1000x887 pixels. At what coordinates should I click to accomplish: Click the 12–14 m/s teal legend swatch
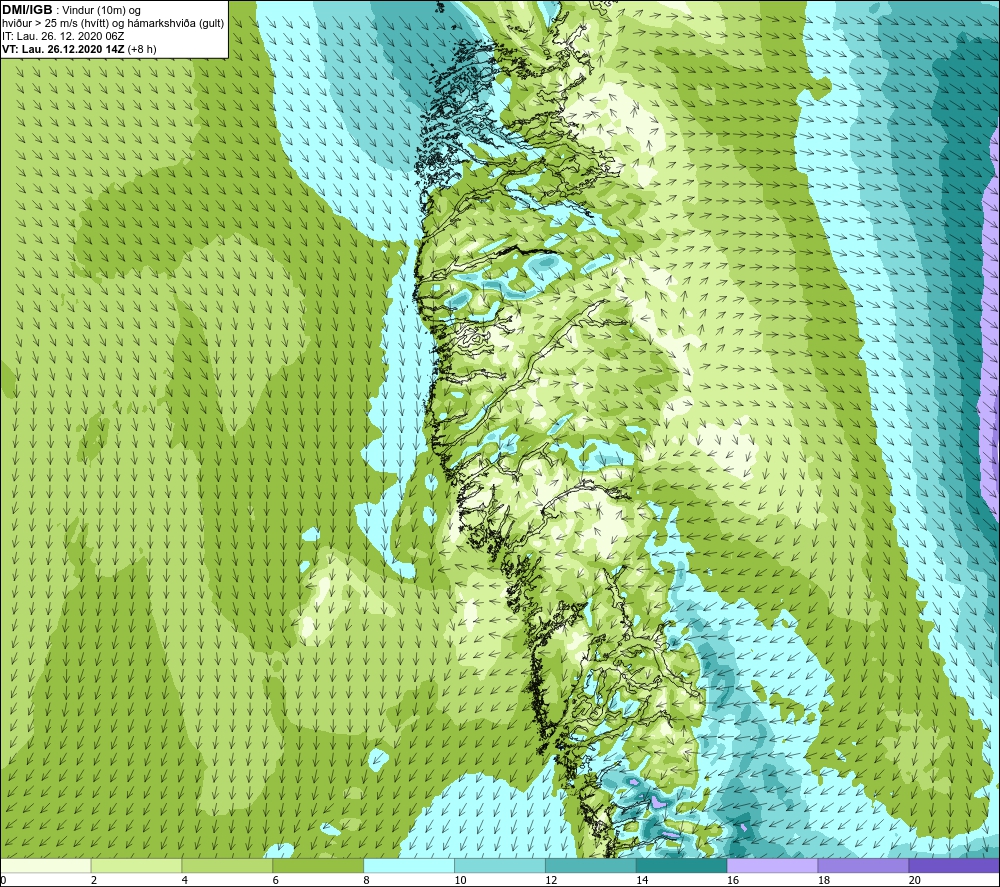point(591,866)
